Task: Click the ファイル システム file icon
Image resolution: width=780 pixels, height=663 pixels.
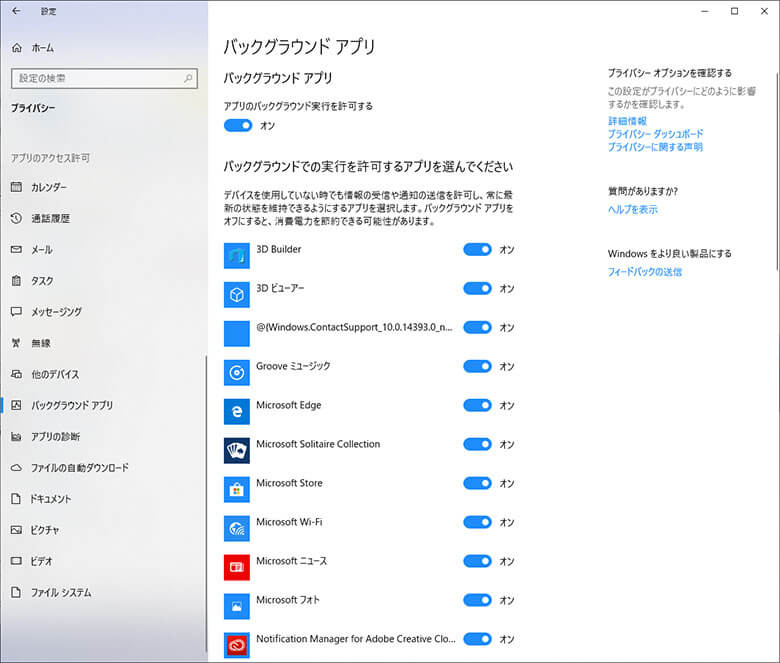Action: (x=16, y=592)
